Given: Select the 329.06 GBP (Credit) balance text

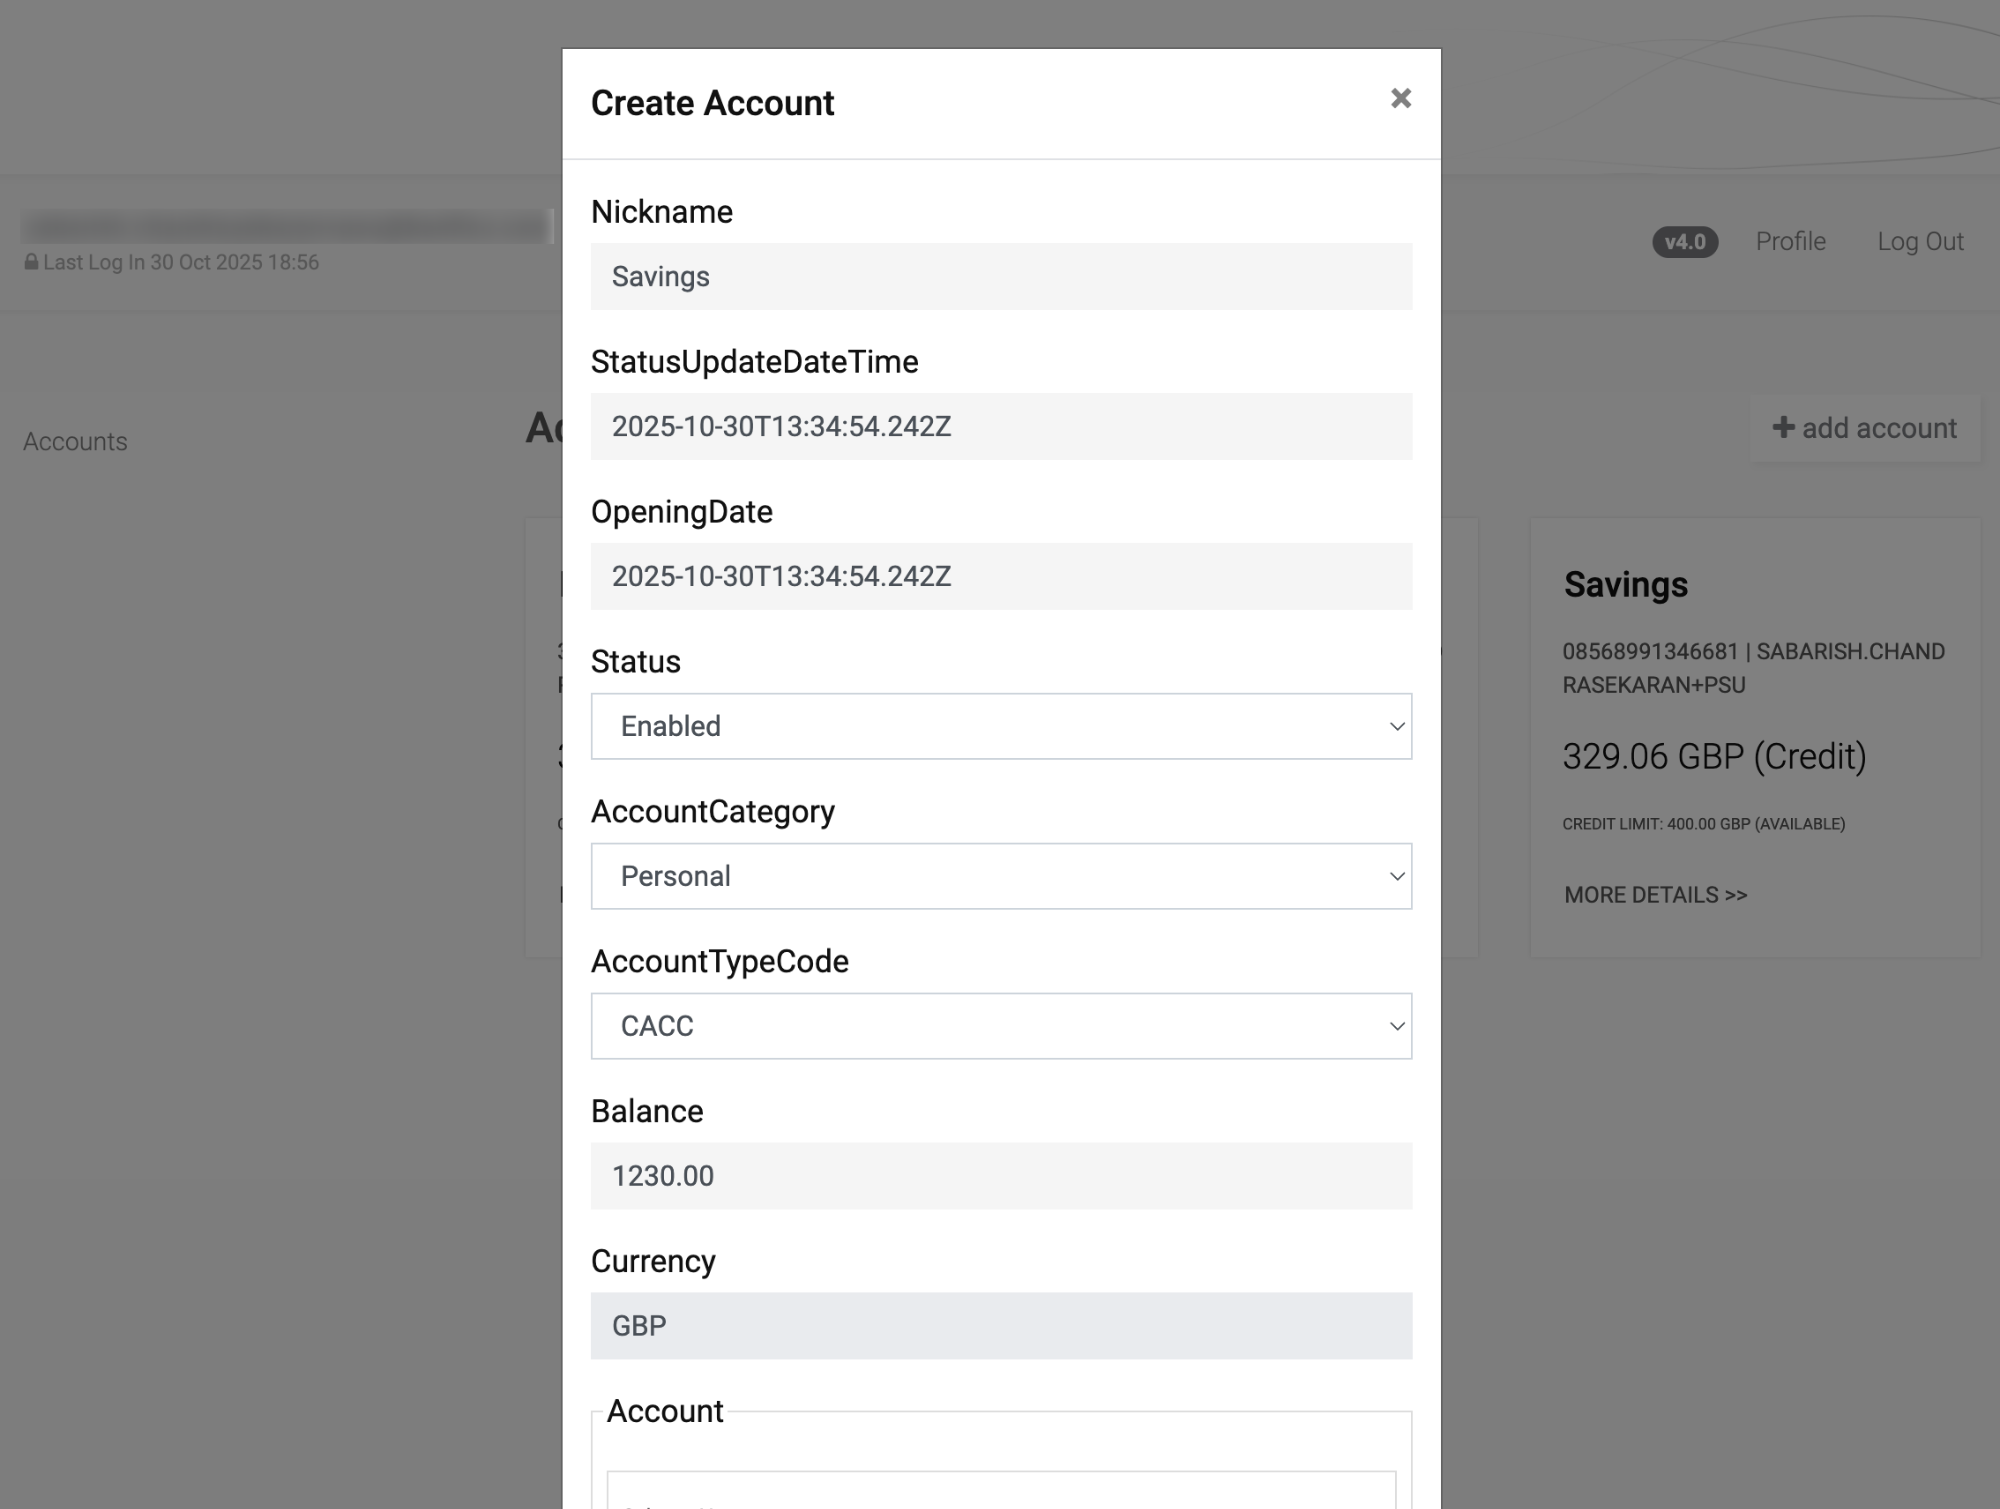Looking at the screenshot, I should (1714, 756).
